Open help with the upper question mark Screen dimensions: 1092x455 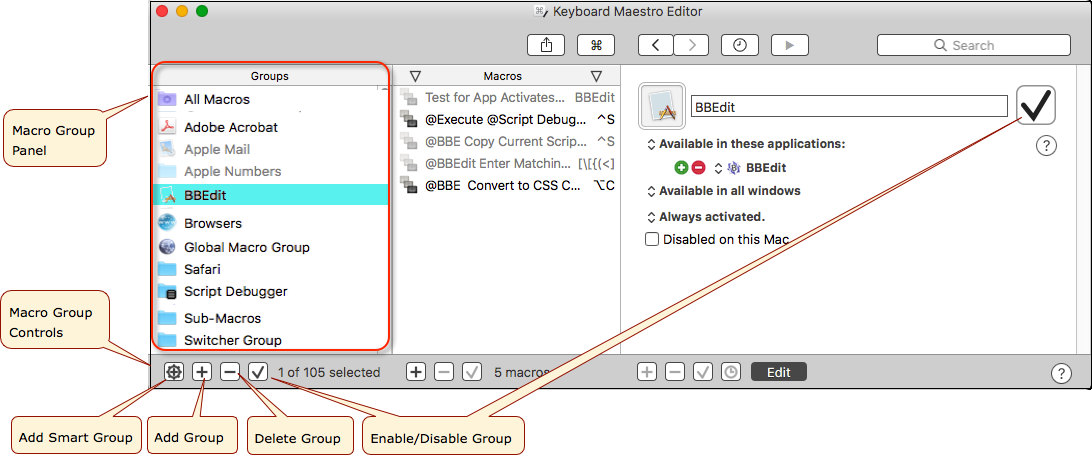(1046, 146)
